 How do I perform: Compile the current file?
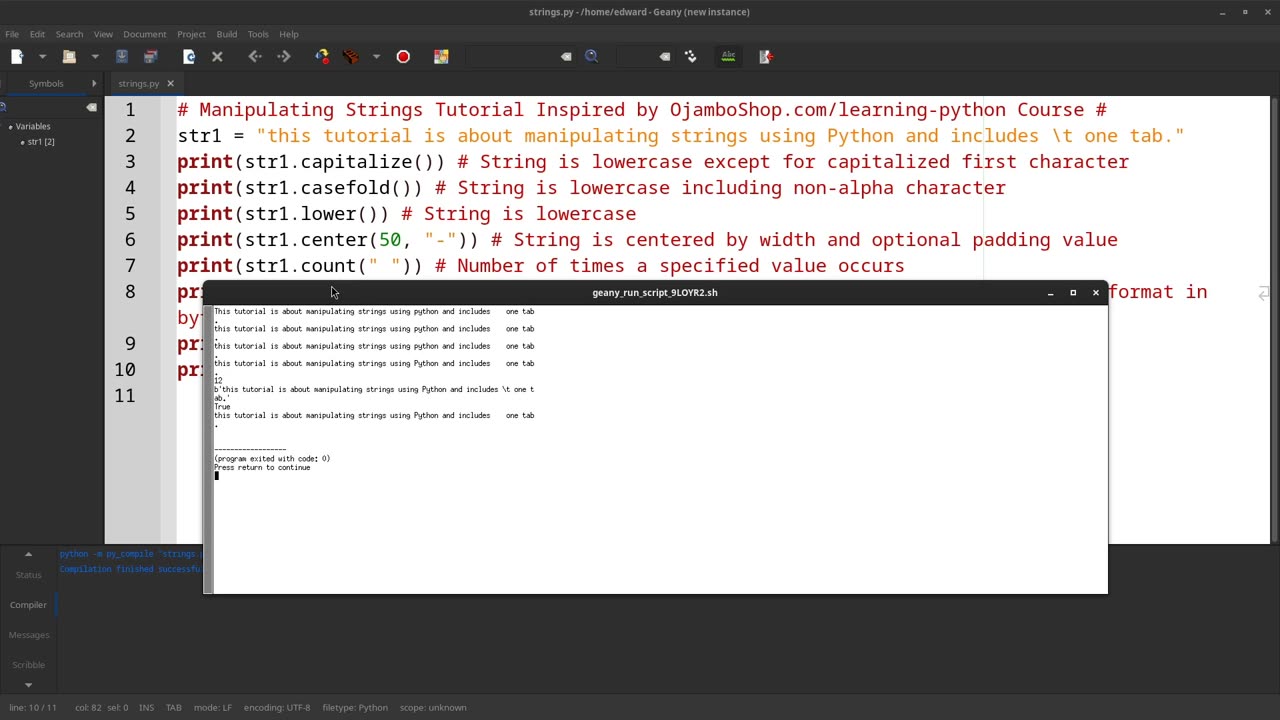click(x=322, y=57)
